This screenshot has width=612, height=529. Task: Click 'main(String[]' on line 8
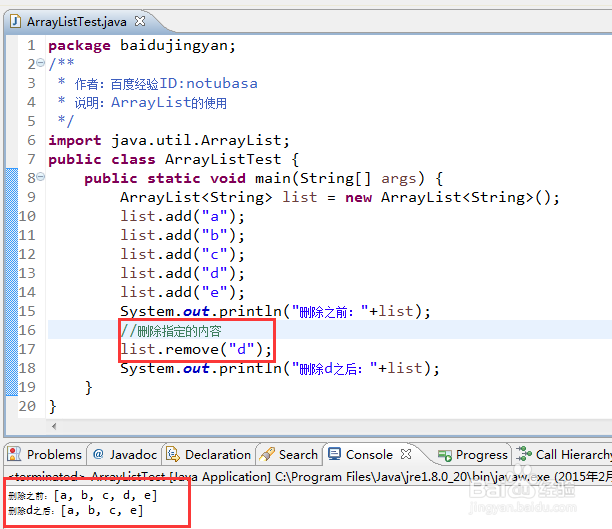tap(313, 178)
